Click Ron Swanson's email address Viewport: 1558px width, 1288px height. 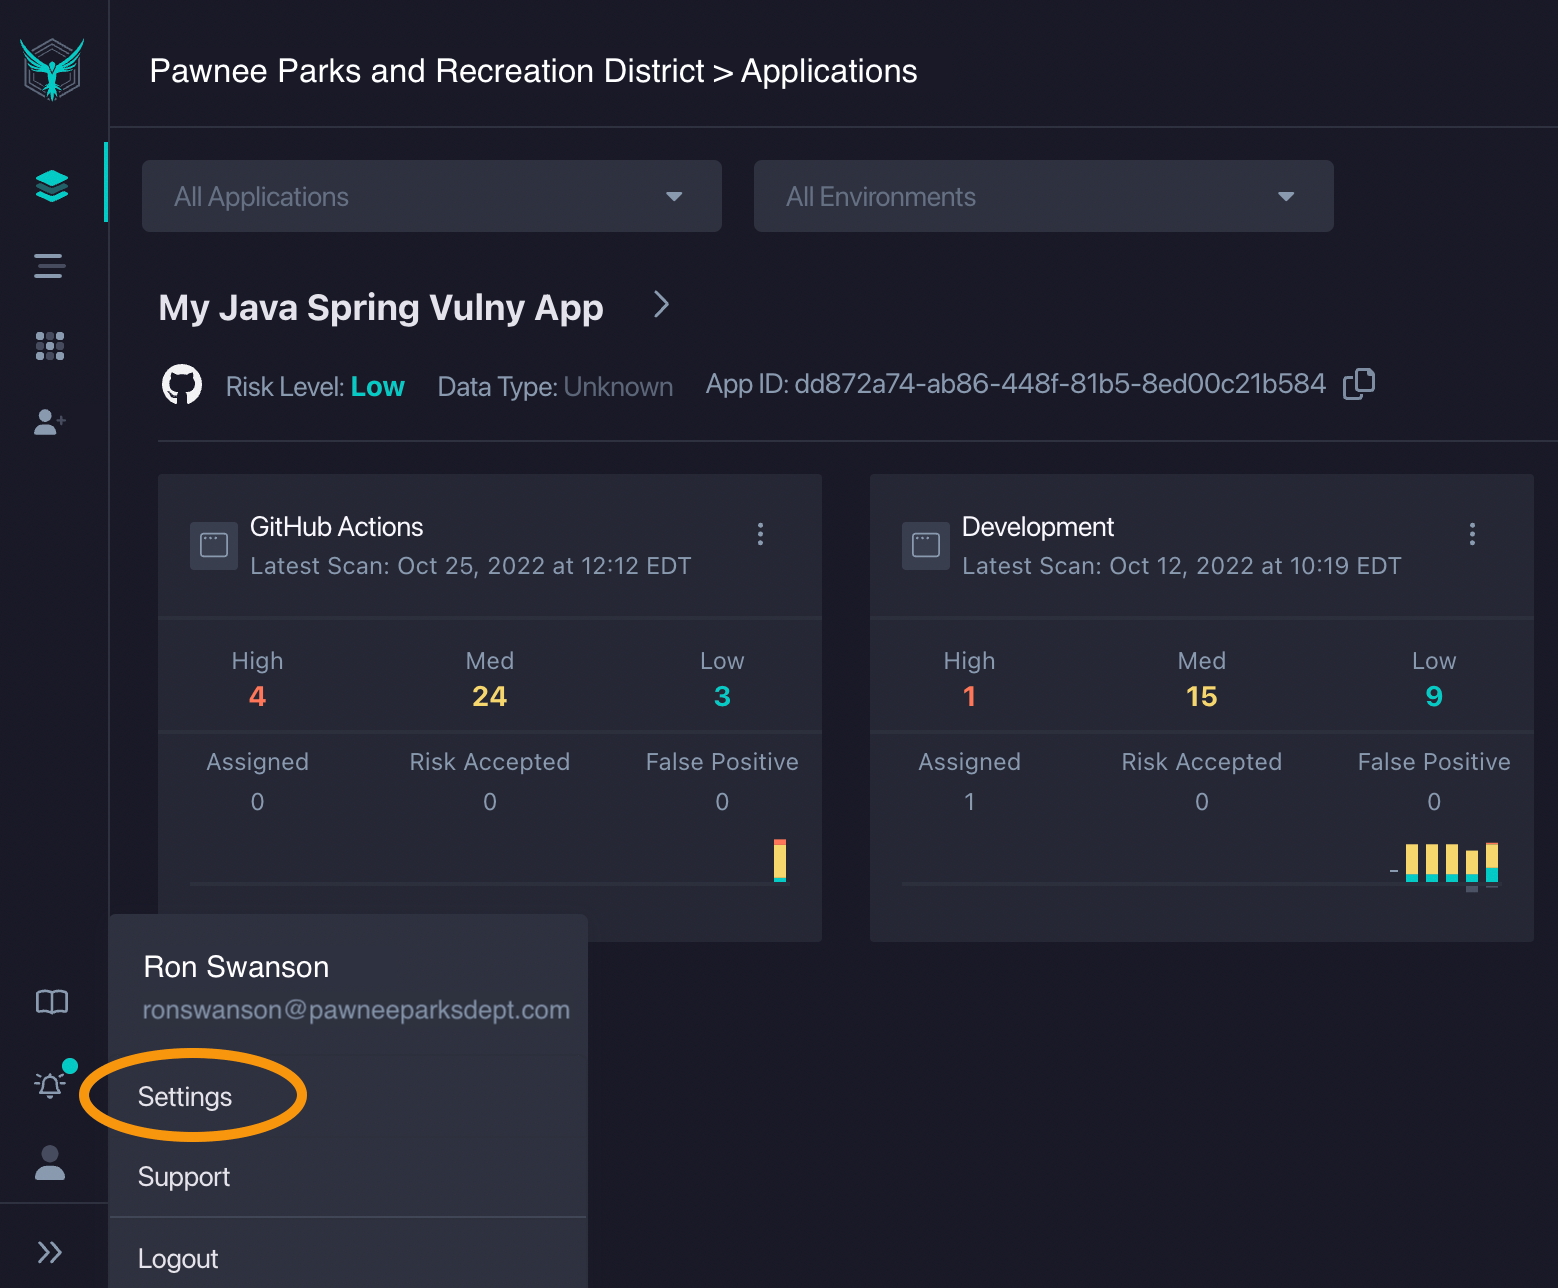tap(355, 1010)
